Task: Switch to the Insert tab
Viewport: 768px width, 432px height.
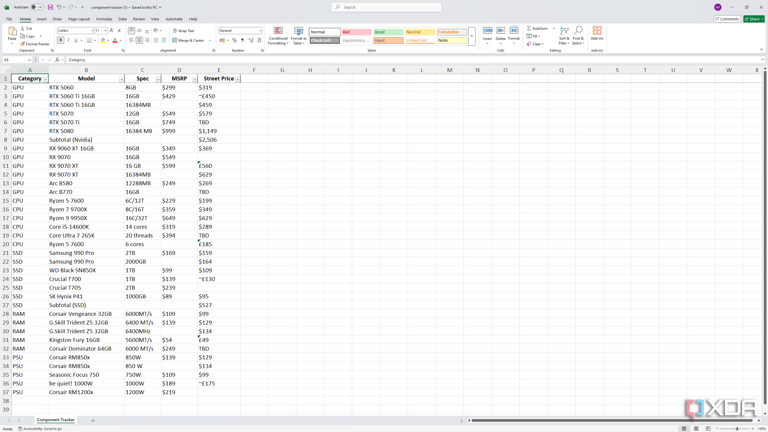Action: tap(42, 19)
